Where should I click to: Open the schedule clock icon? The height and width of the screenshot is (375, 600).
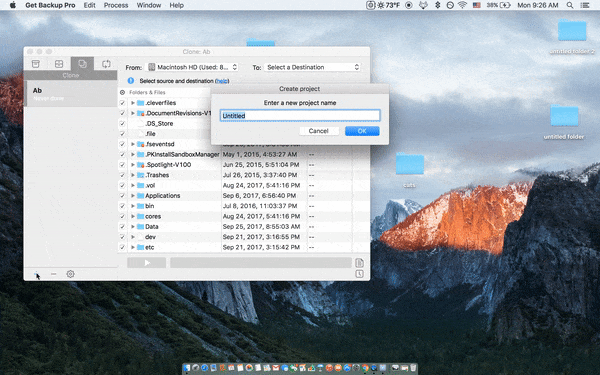click(x=359, y=274)
